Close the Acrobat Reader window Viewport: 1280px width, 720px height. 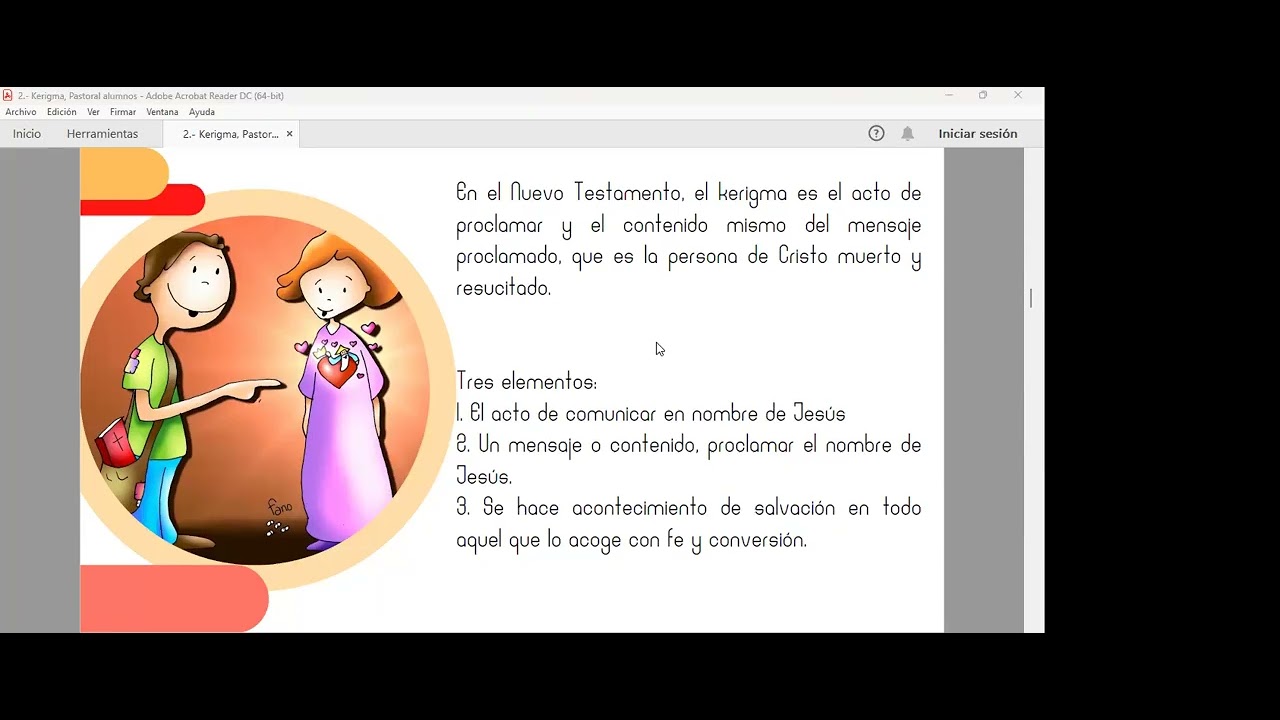click(1018, 95)
